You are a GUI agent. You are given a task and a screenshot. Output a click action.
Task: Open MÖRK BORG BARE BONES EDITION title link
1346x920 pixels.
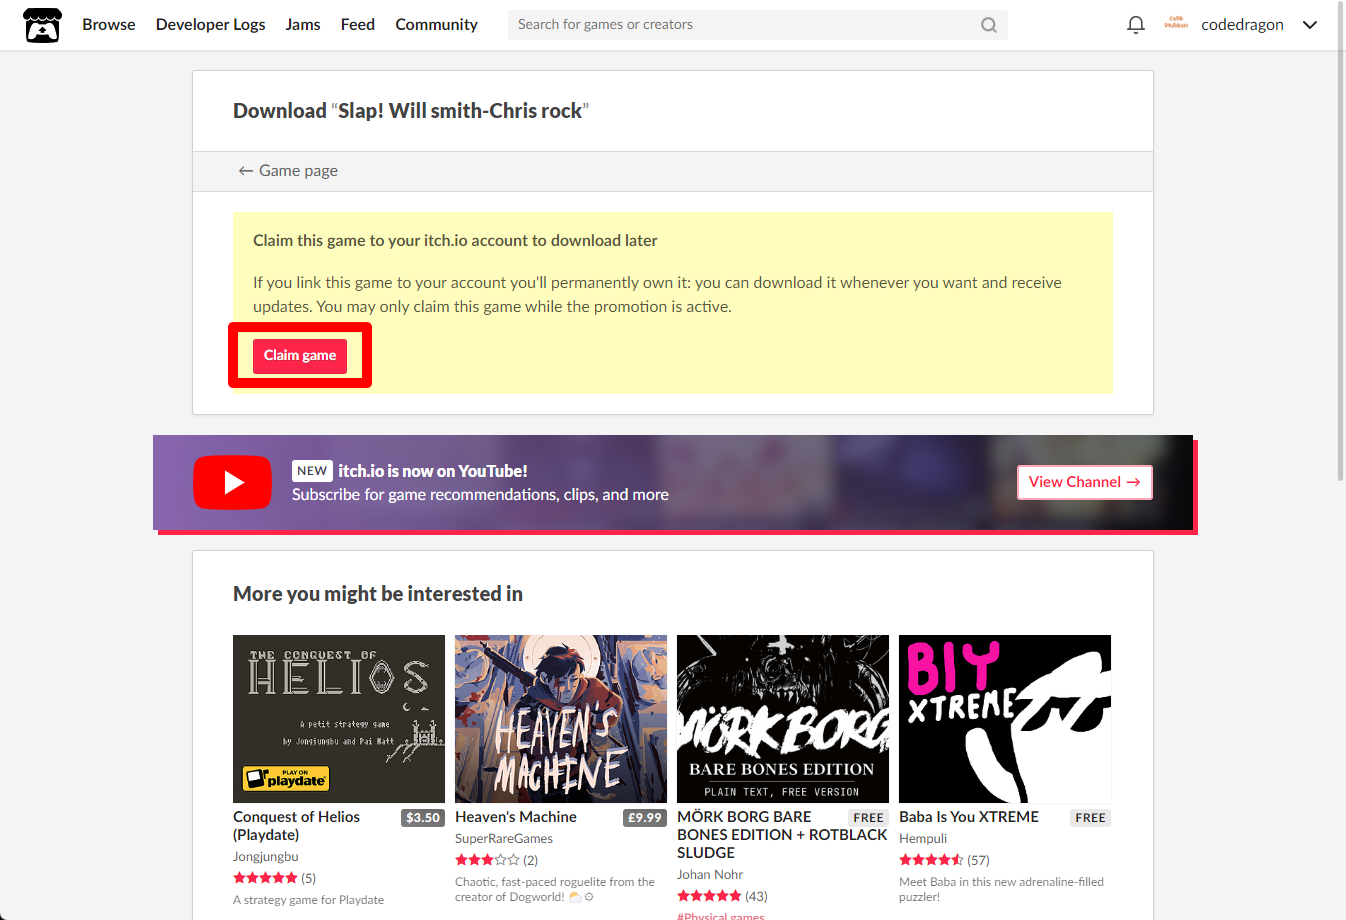tap(782, 835)
